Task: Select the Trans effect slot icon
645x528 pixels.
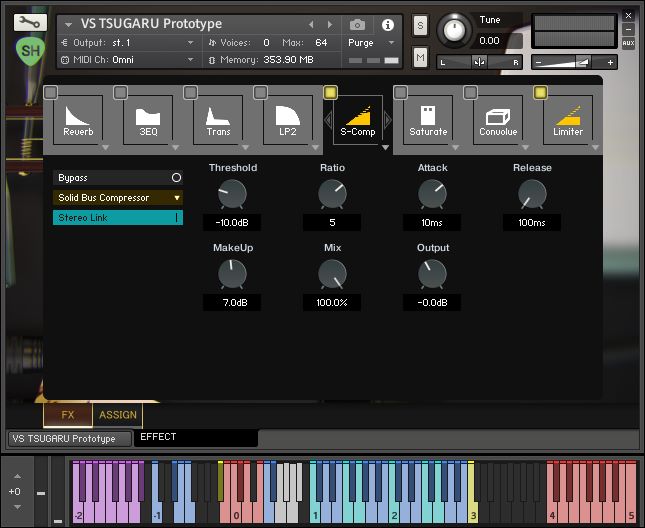Action: click(218, 118)
